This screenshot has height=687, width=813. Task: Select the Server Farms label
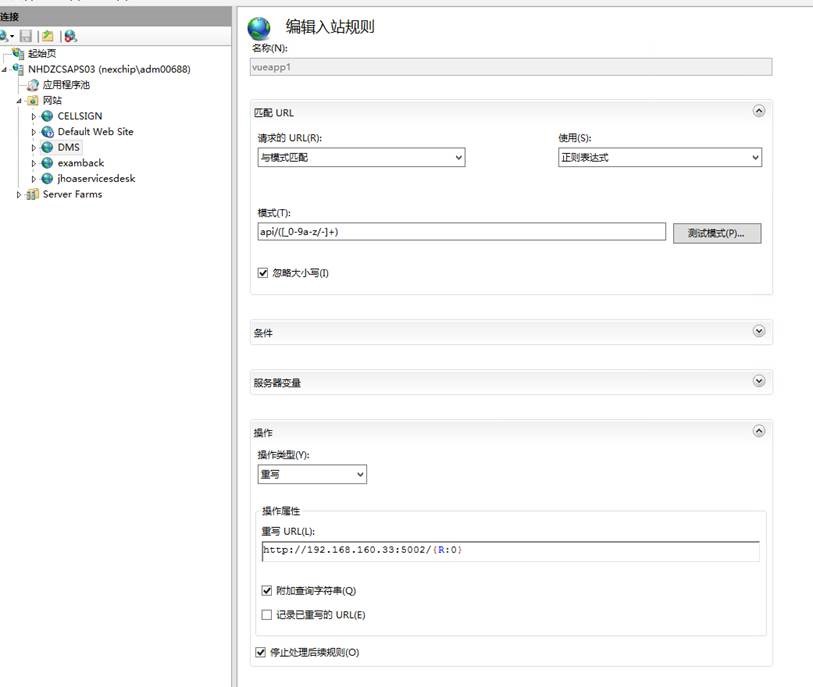pyautogui.click(x=73, y=194)
